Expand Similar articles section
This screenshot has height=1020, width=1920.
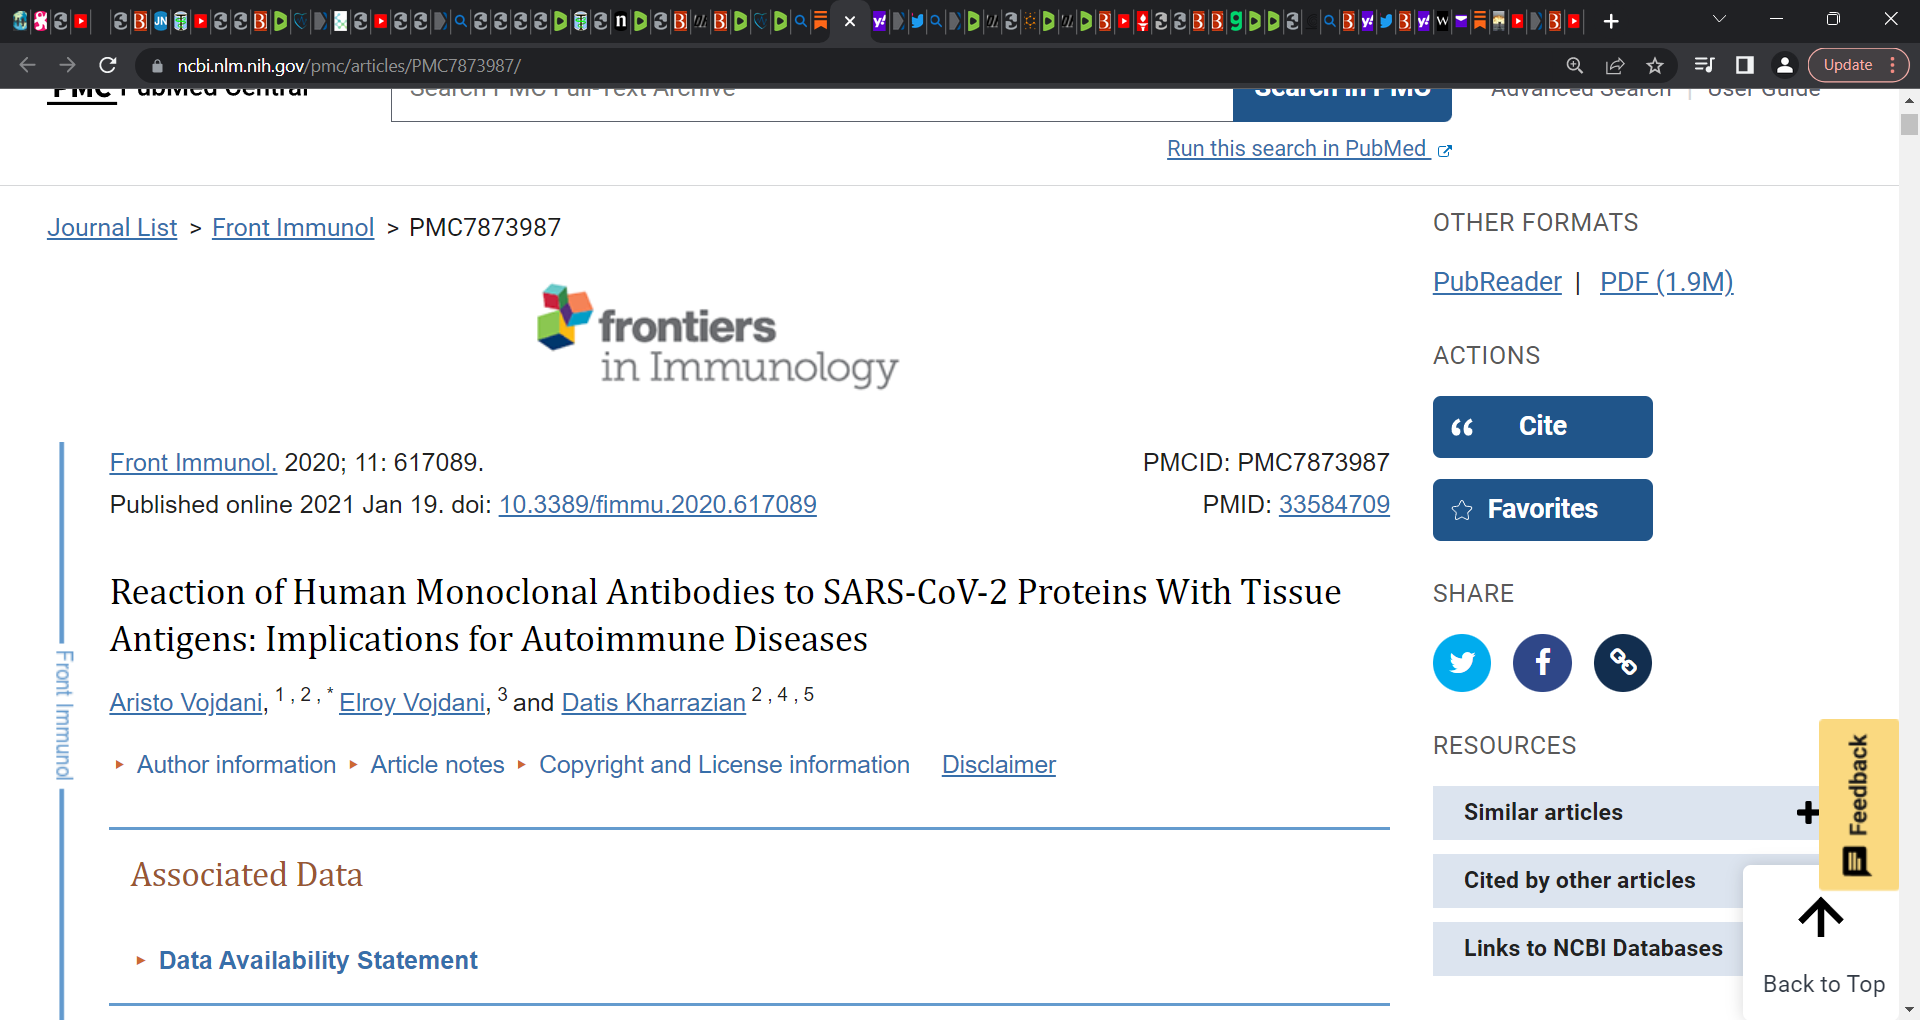[1626, 812]
